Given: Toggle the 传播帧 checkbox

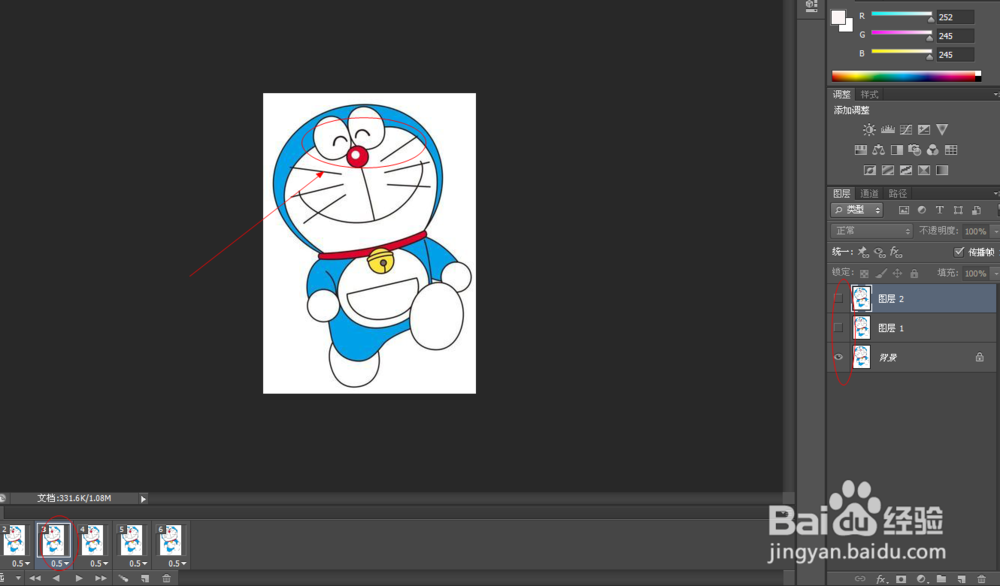Looking at the screenshot, I should [x=959, y=252].
